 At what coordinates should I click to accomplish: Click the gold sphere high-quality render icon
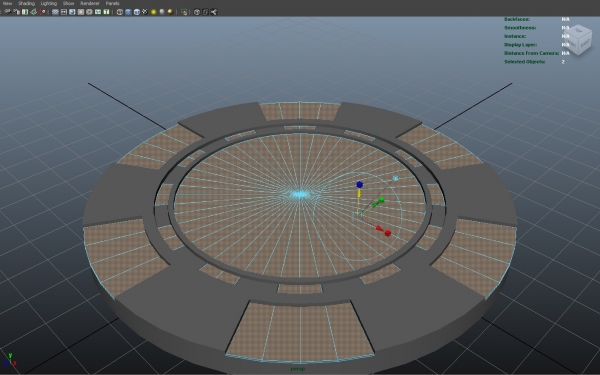click(170, 12)
